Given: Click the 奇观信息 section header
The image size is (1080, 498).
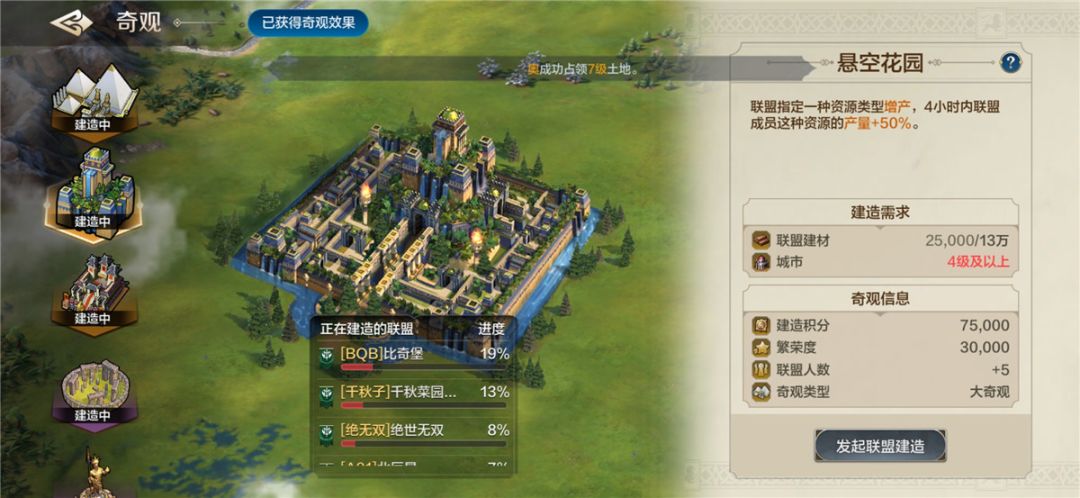Looking at the screenshot, I should [880, 298].
